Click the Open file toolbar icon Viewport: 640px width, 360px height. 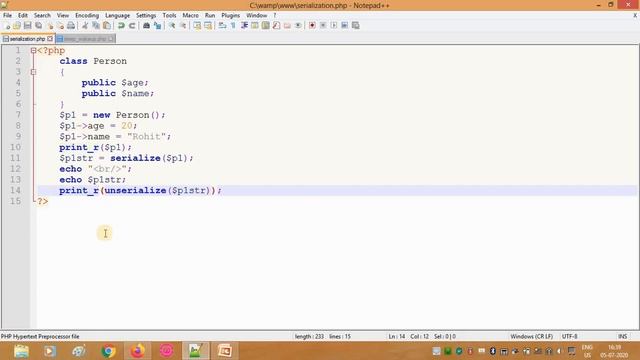point(17,26)
